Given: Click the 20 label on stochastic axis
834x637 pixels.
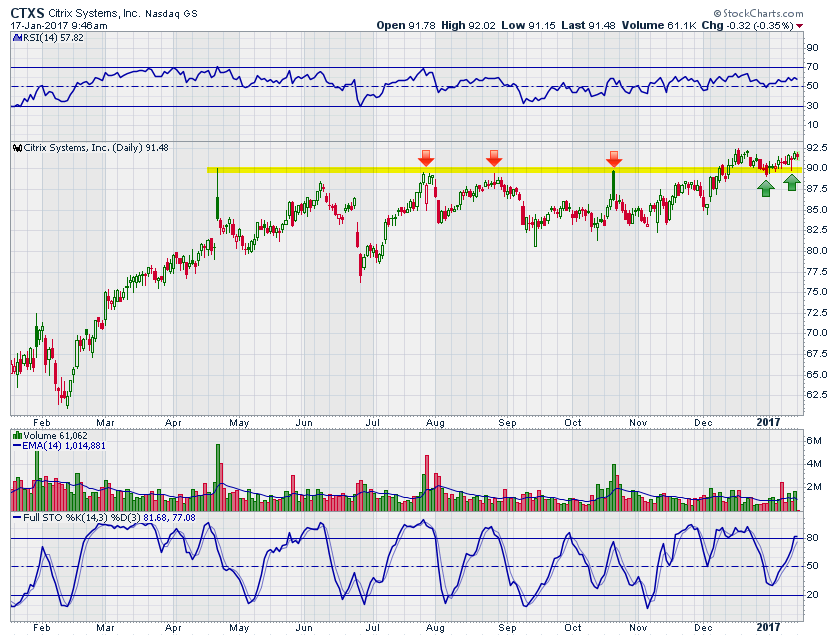Looking at the screenshot, I should pyautogui.click(x=812, y=594).
